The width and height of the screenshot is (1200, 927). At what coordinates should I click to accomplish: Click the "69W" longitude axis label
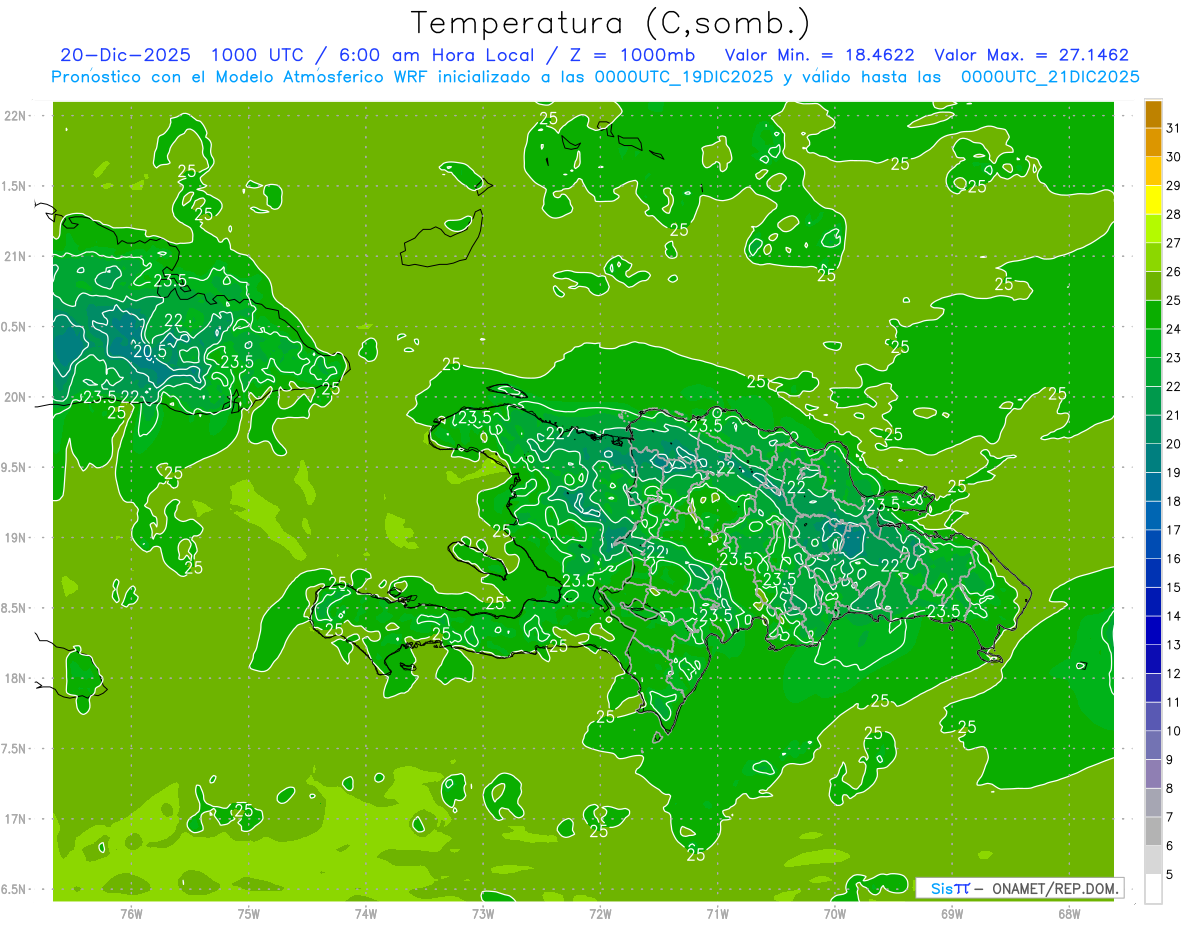click(x=952, y=913)
